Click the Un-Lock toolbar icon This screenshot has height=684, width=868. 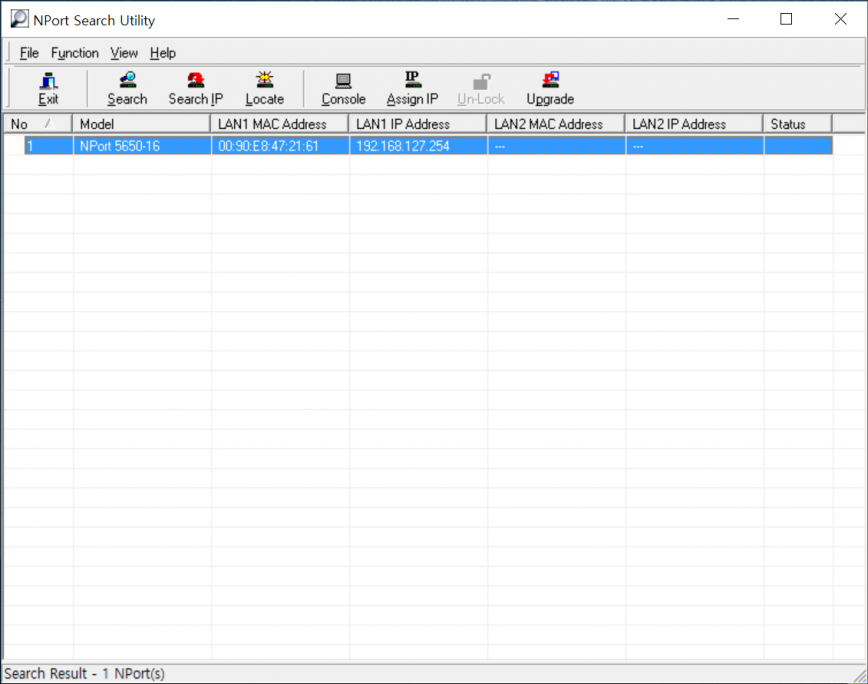click(x=480, y=89)
